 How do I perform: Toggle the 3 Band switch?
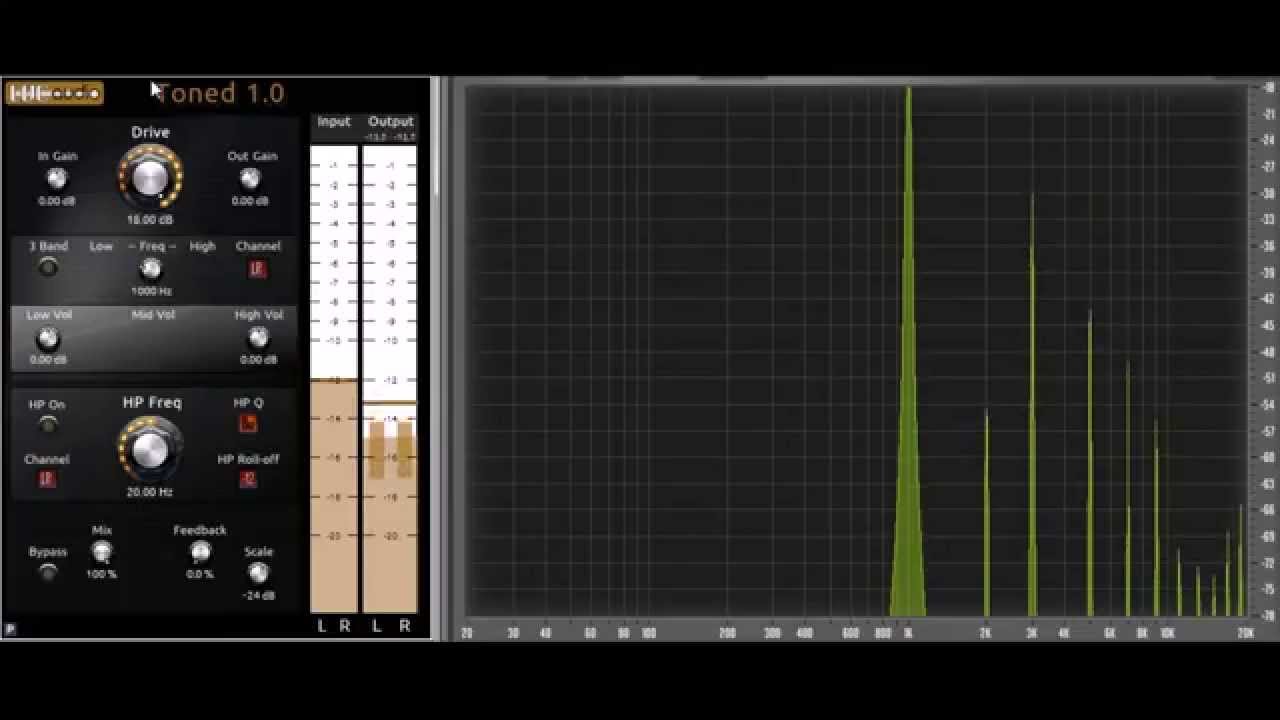(x=47, y=267)
